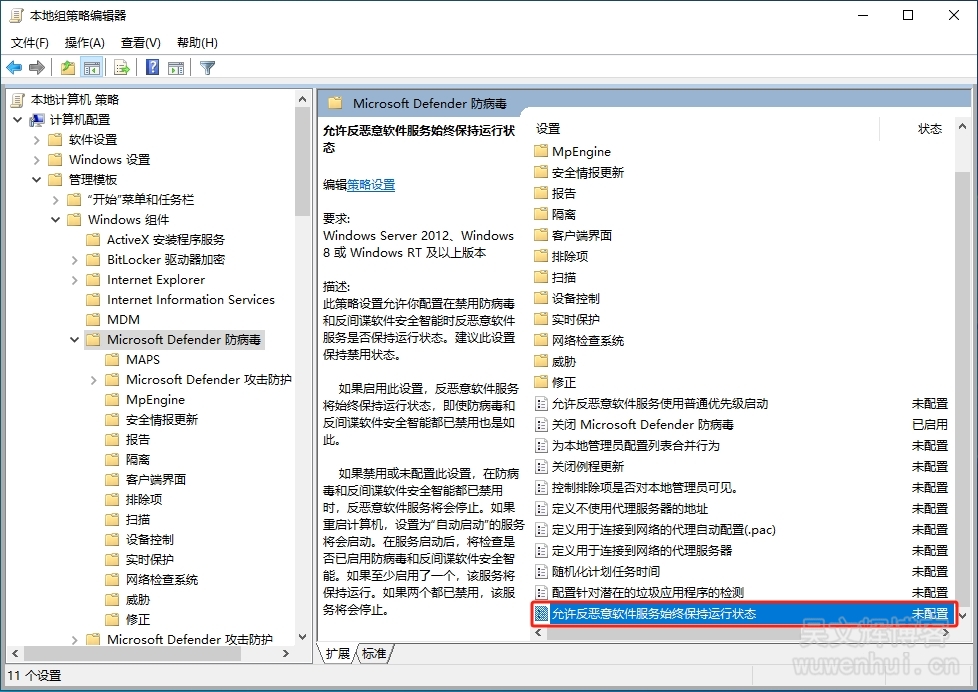Screen dimensions: 978x692
Task: Click the Up one level folder icon
Action: click(67, 68)
